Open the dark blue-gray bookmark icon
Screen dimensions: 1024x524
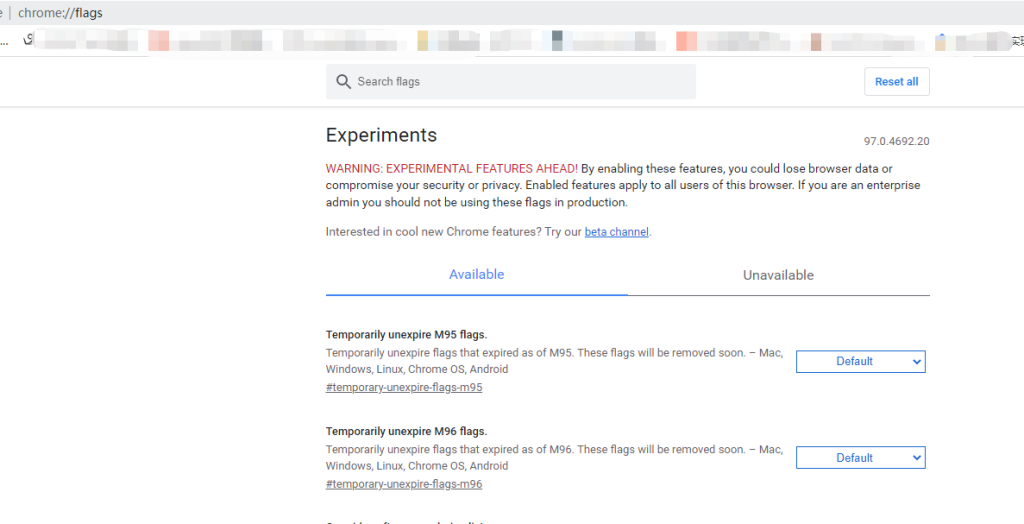[557, 40]
